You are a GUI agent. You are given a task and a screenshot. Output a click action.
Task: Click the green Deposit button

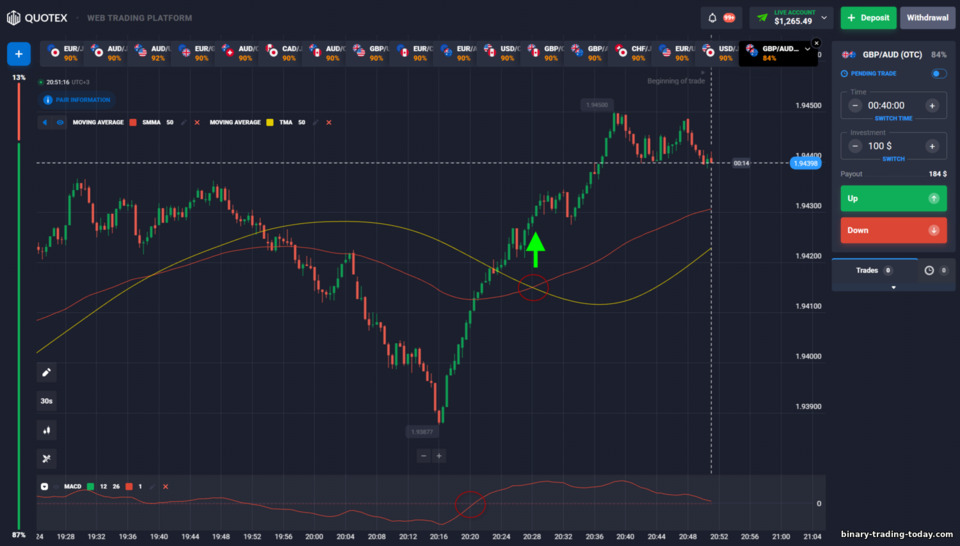pos(868,18)
